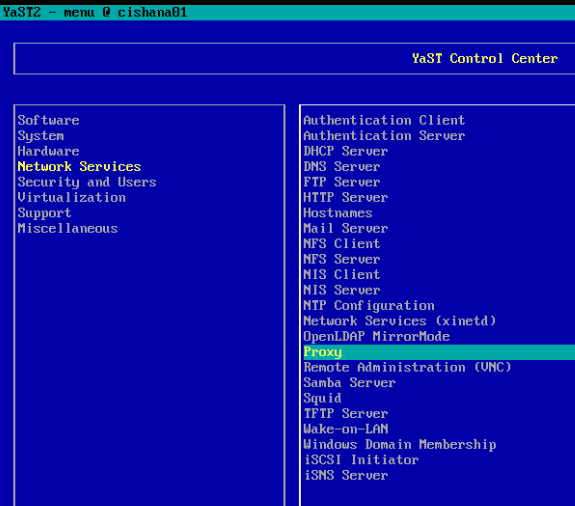575x506 pixels.
Task: Open the NFS Server module
Action: pos(341,259)
